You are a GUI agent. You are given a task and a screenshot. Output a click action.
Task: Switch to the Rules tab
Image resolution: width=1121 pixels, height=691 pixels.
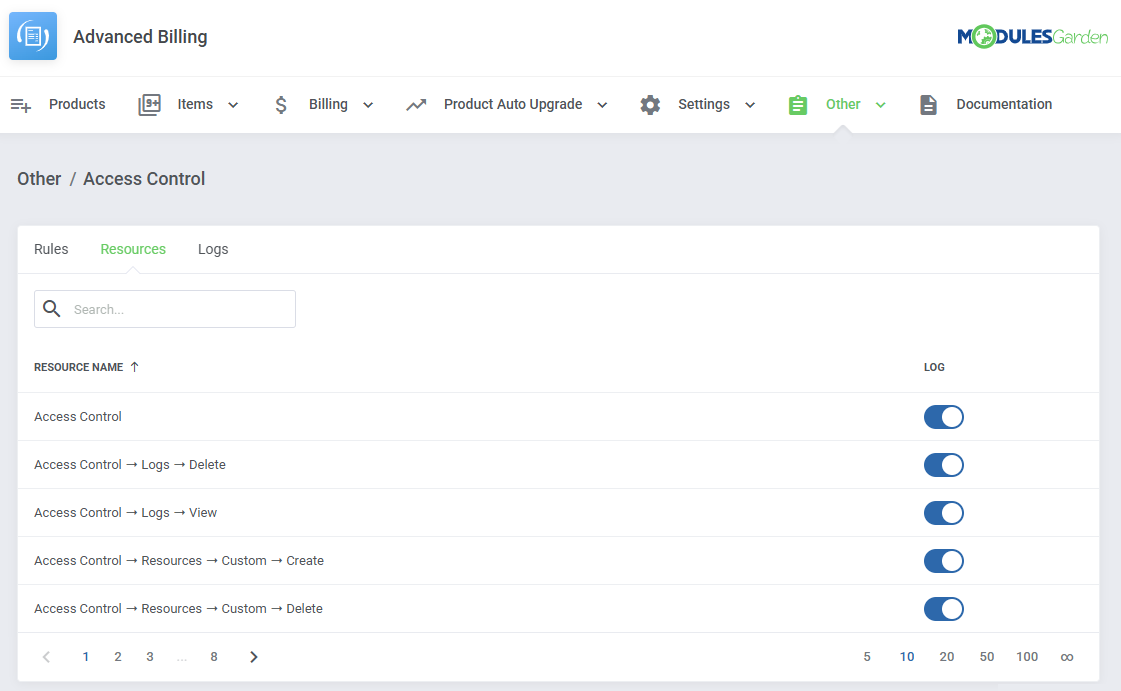point(51,249)
